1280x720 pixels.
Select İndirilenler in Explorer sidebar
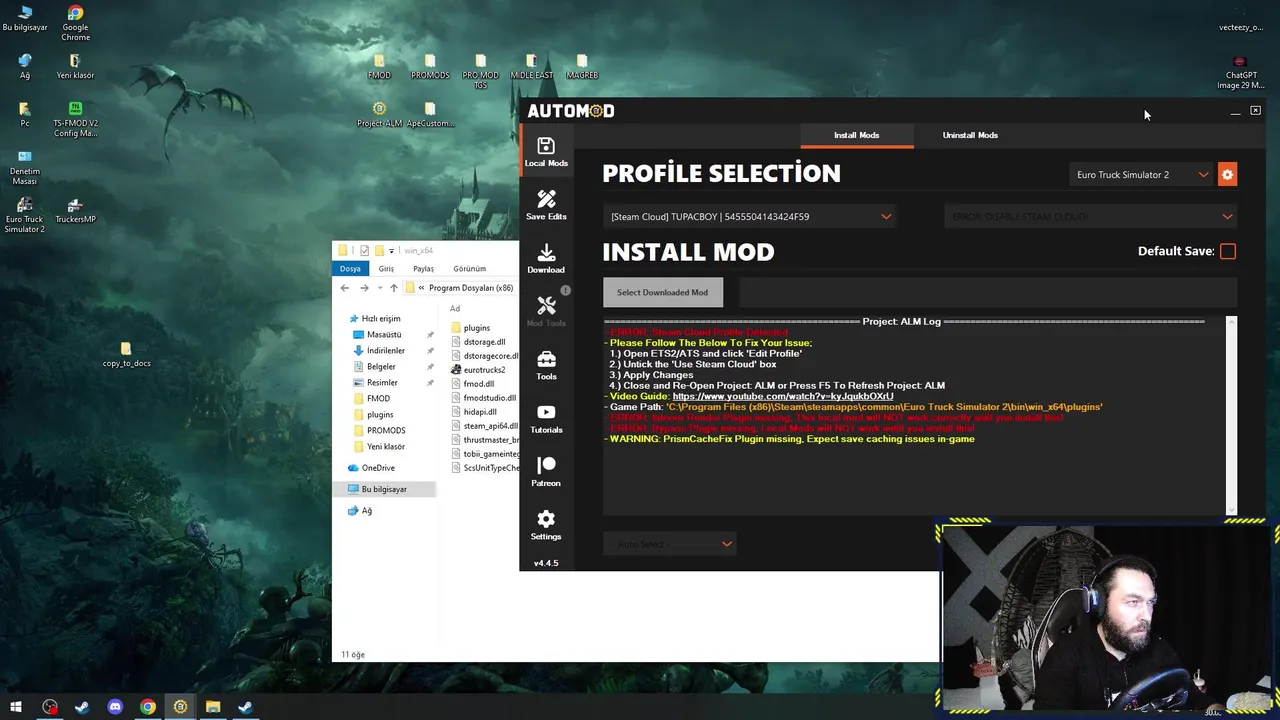click(x=386, y=351)
